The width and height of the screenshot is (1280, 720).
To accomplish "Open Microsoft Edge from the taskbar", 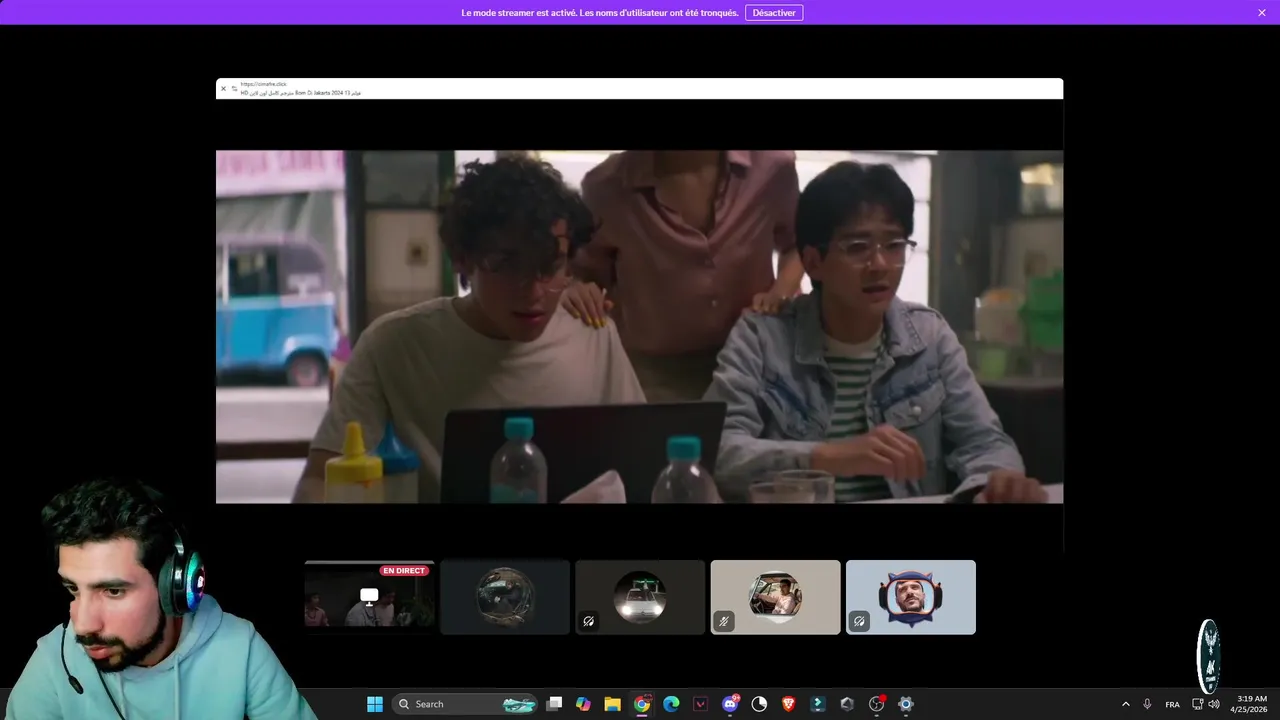I will [671, 704].
